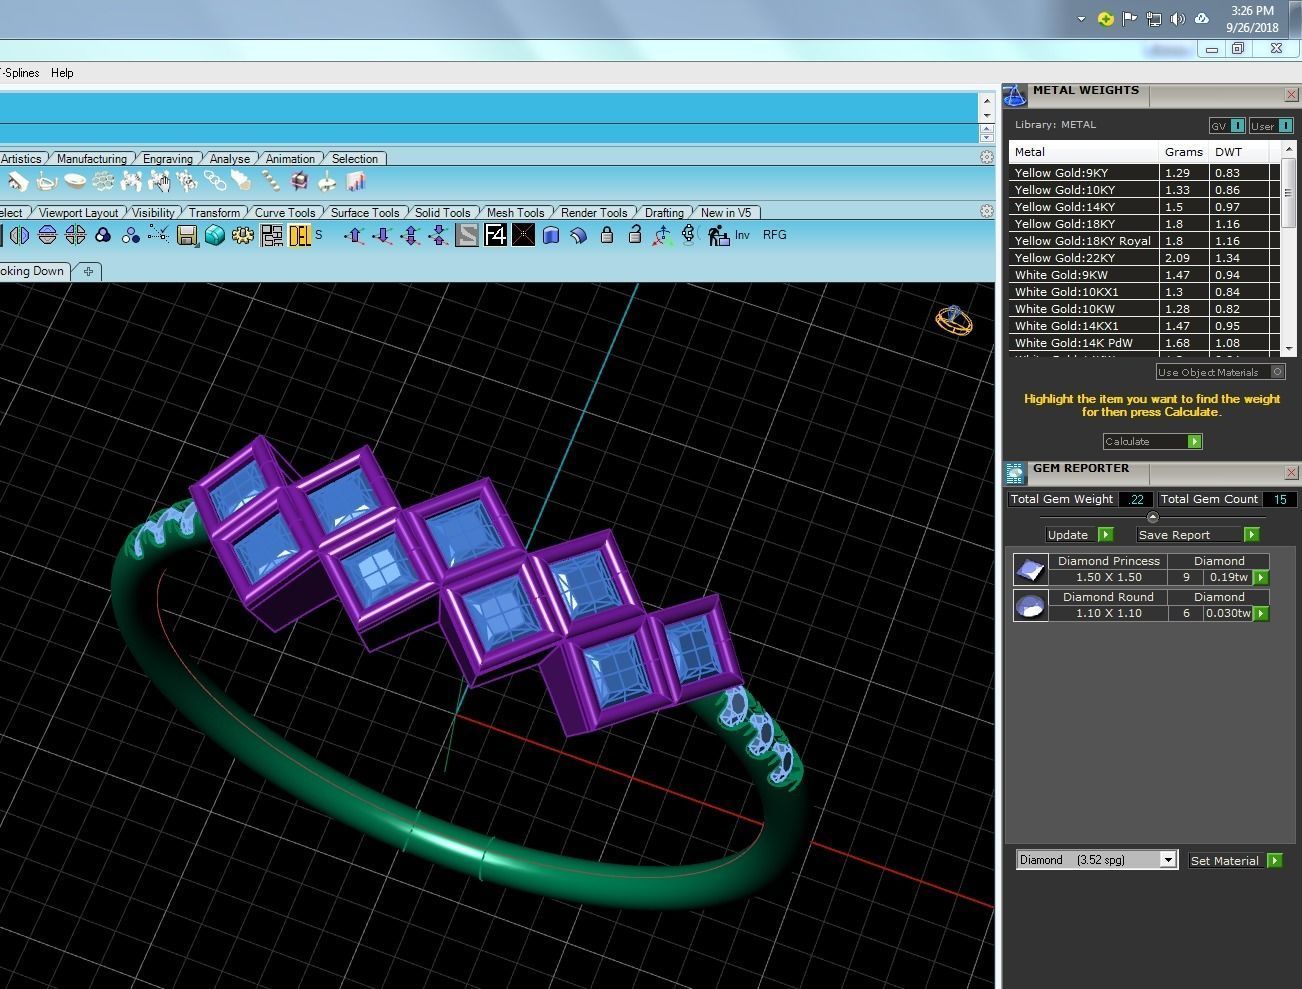Collapse the Gem Reporter totals arrow
The width and height of the screenshot is (1302, 989).
pos(1153,517)
